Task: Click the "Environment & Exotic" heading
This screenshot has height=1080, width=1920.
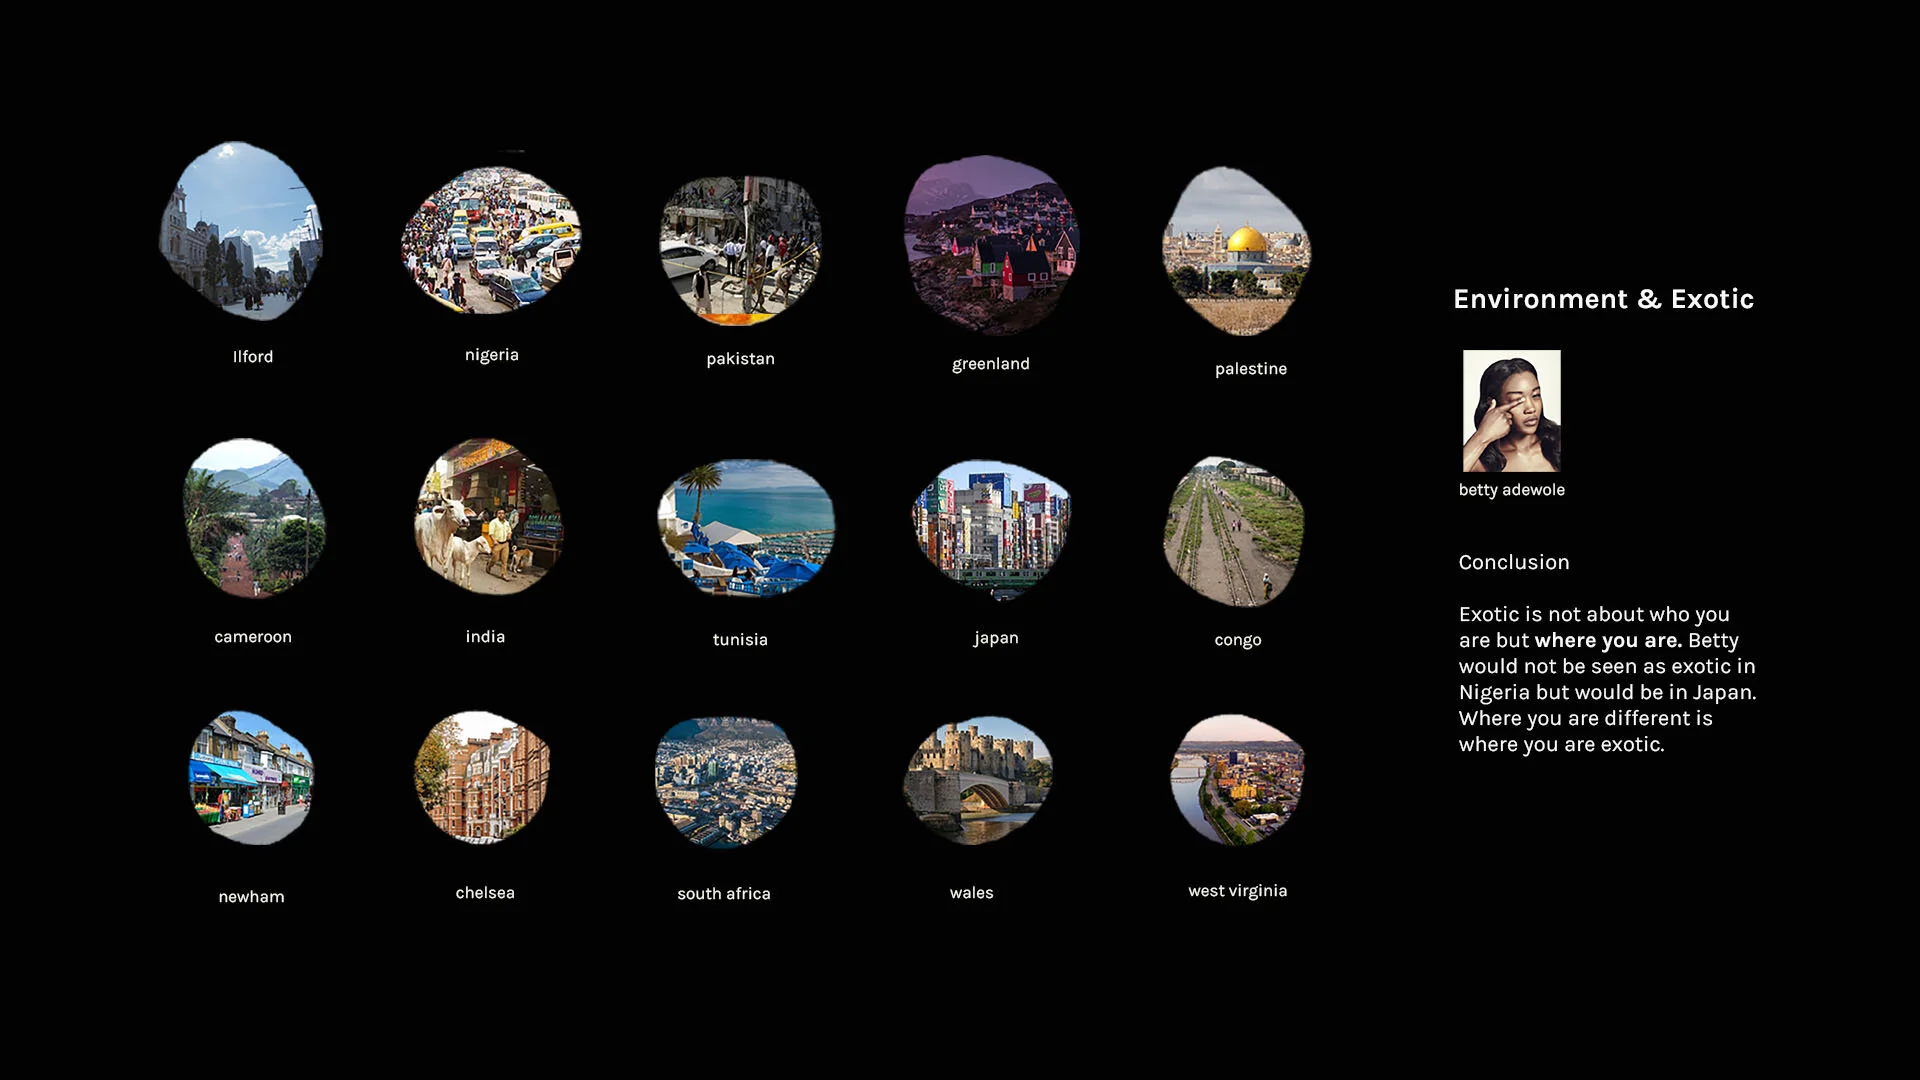Action: [1603, 299]
